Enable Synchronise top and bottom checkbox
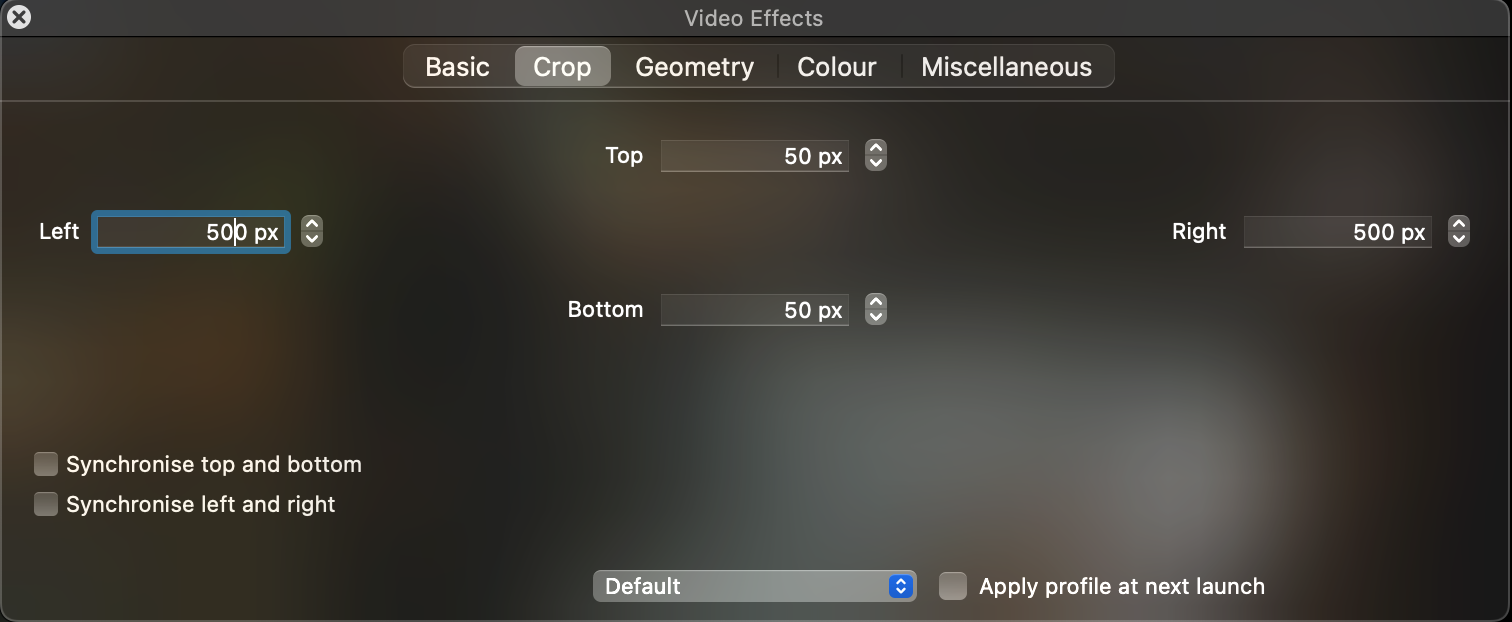 46,464
